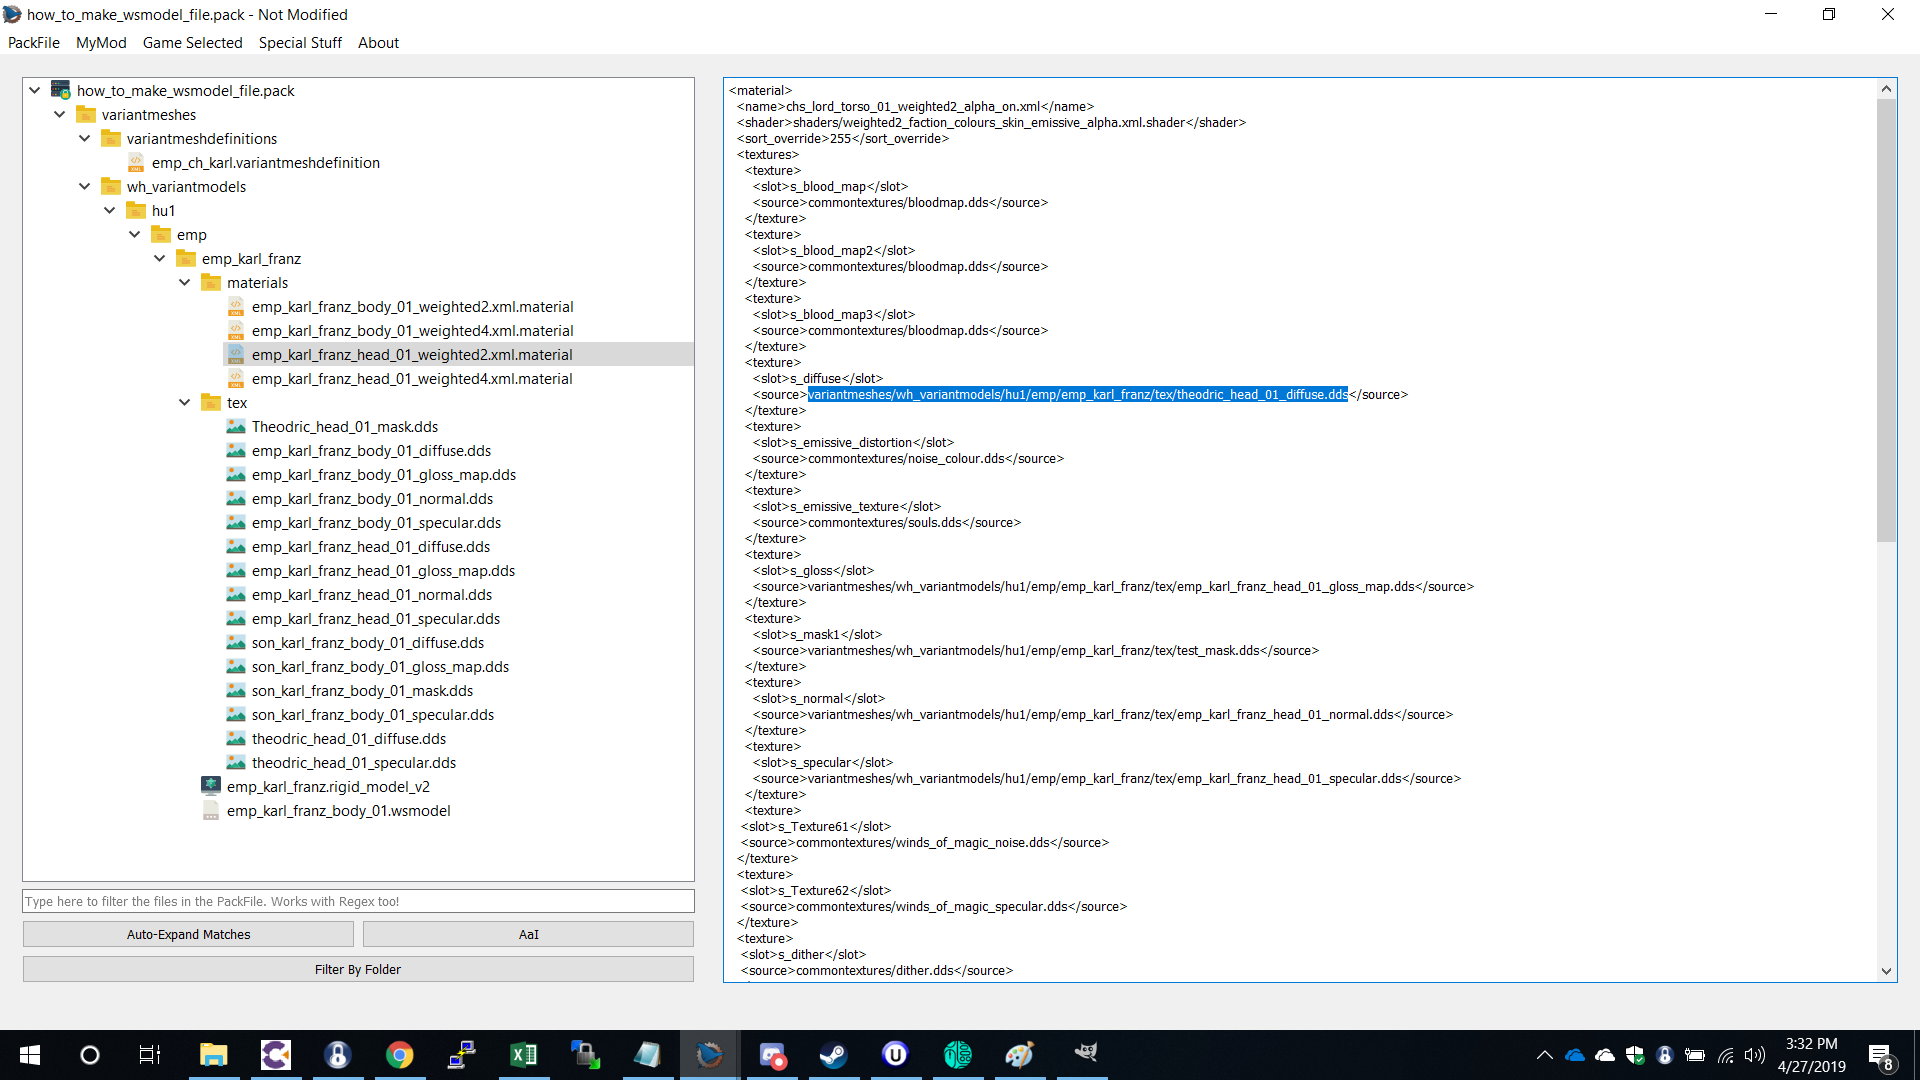
Task: Click the text editor vertical scrollbar thumb
Action: pyautogui.click(x=1886, y=320)
